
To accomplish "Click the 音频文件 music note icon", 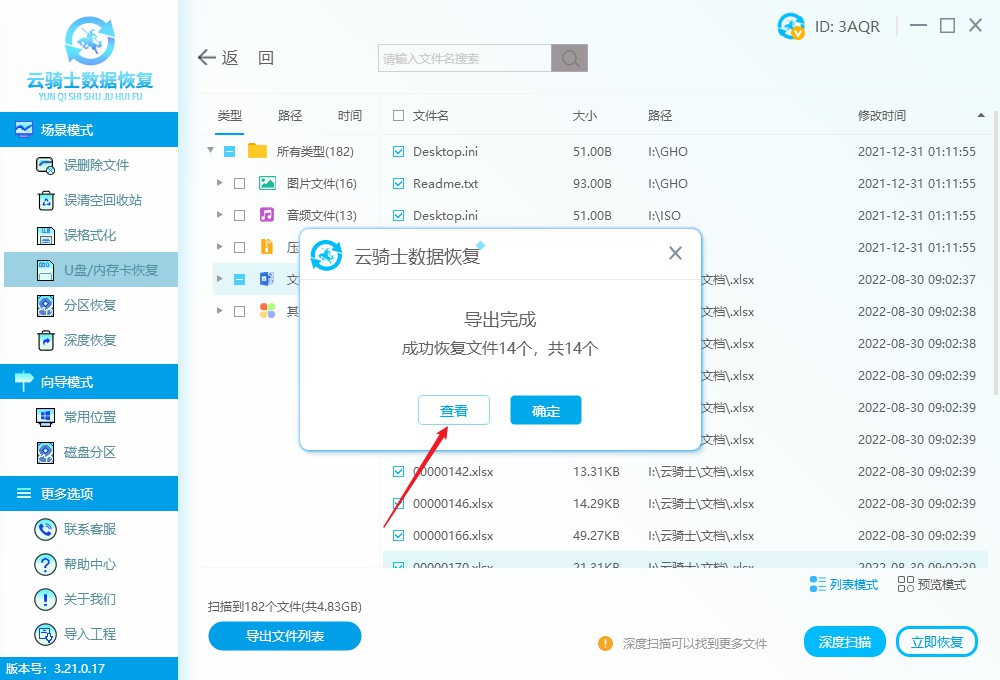I will click(x=267, y=214).
